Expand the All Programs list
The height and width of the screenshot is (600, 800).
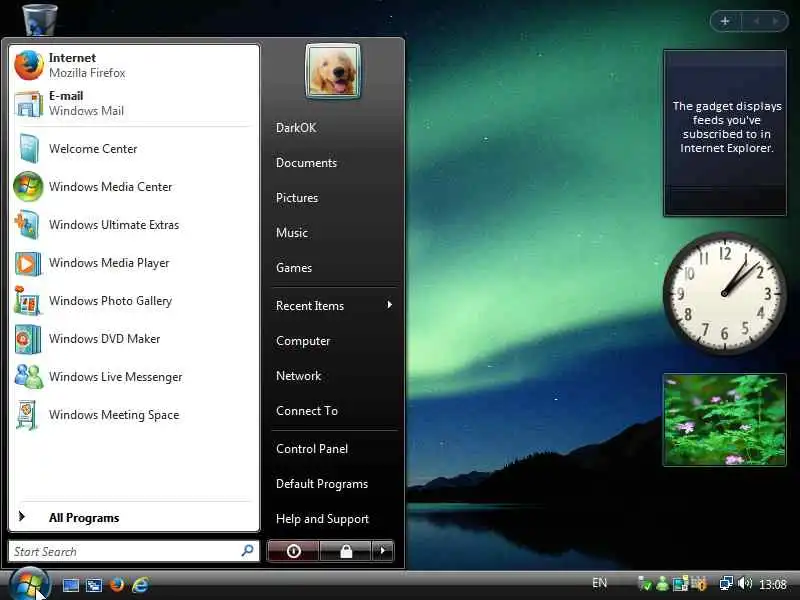[x=134, y=517]
